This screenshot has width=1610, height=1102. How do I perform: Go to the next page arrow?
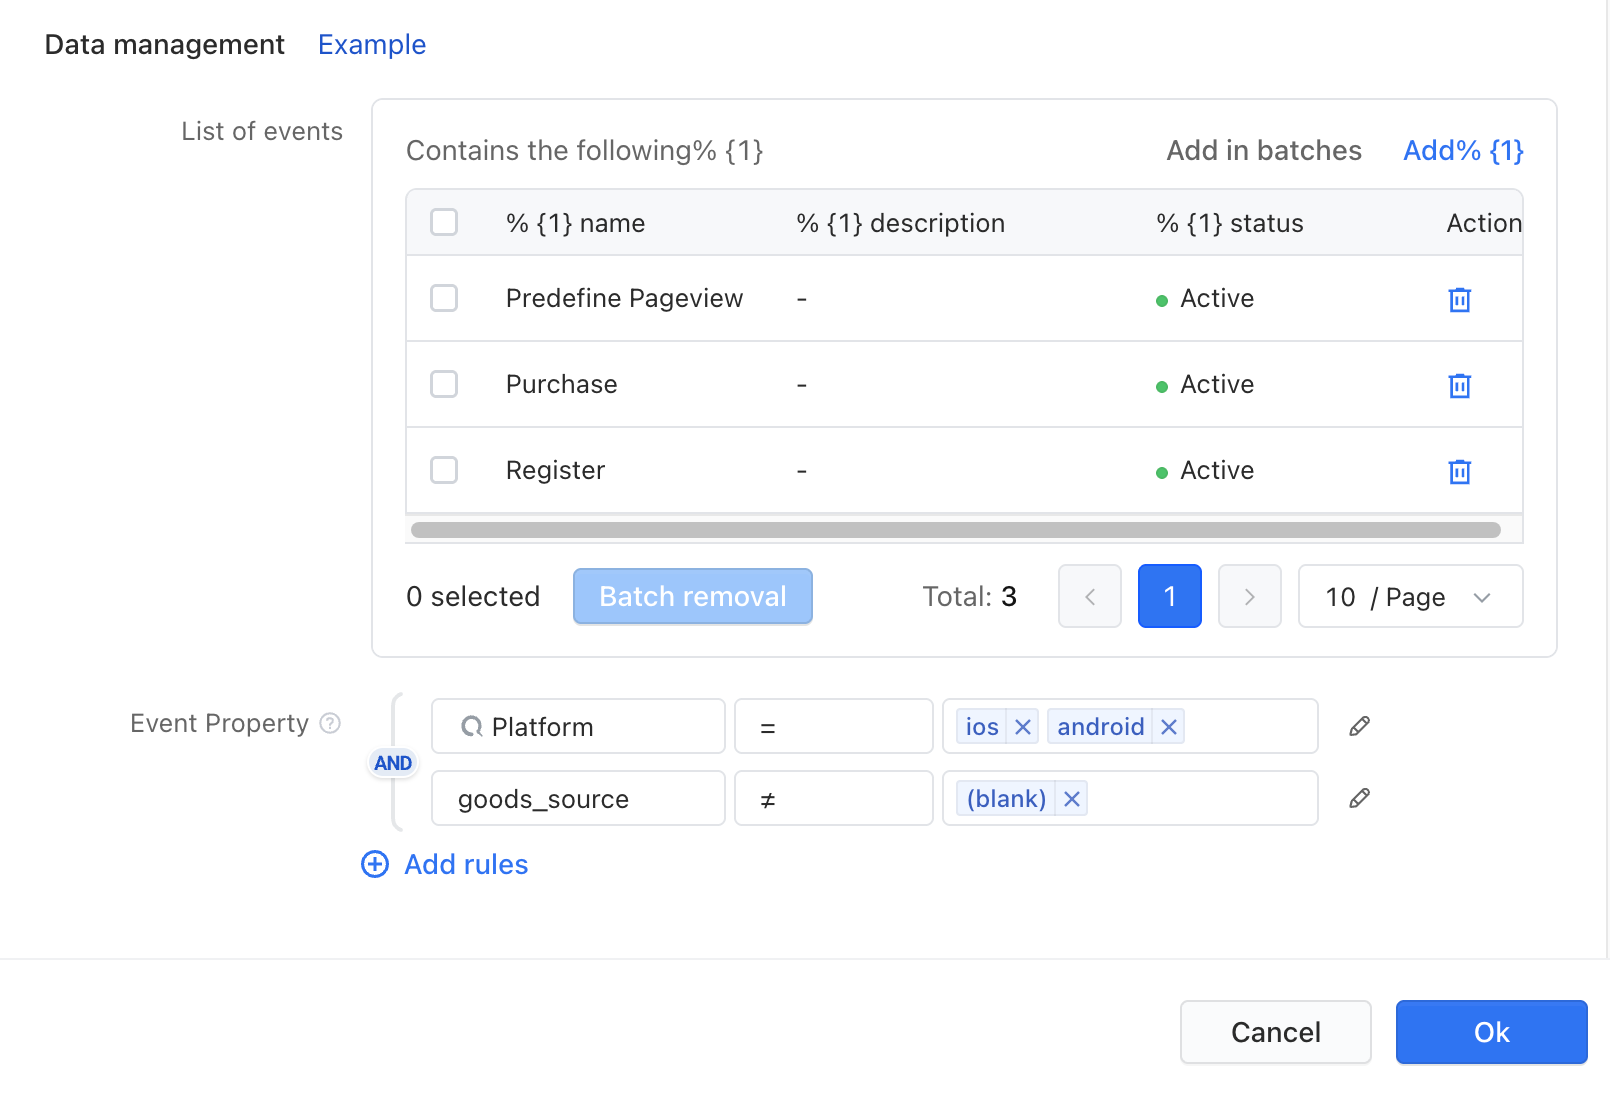coord(1249,596)
